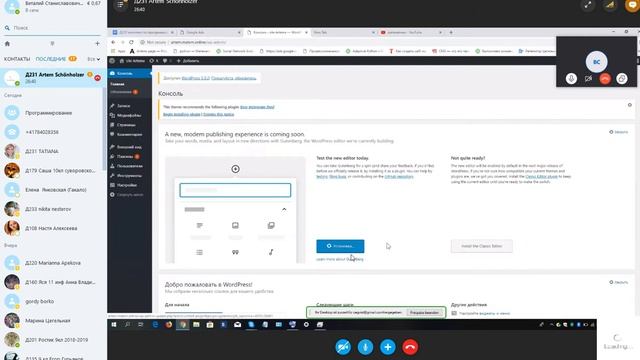The image size is (640, 360).
Task: Open a new tab in shared browser
Action: 451,32
